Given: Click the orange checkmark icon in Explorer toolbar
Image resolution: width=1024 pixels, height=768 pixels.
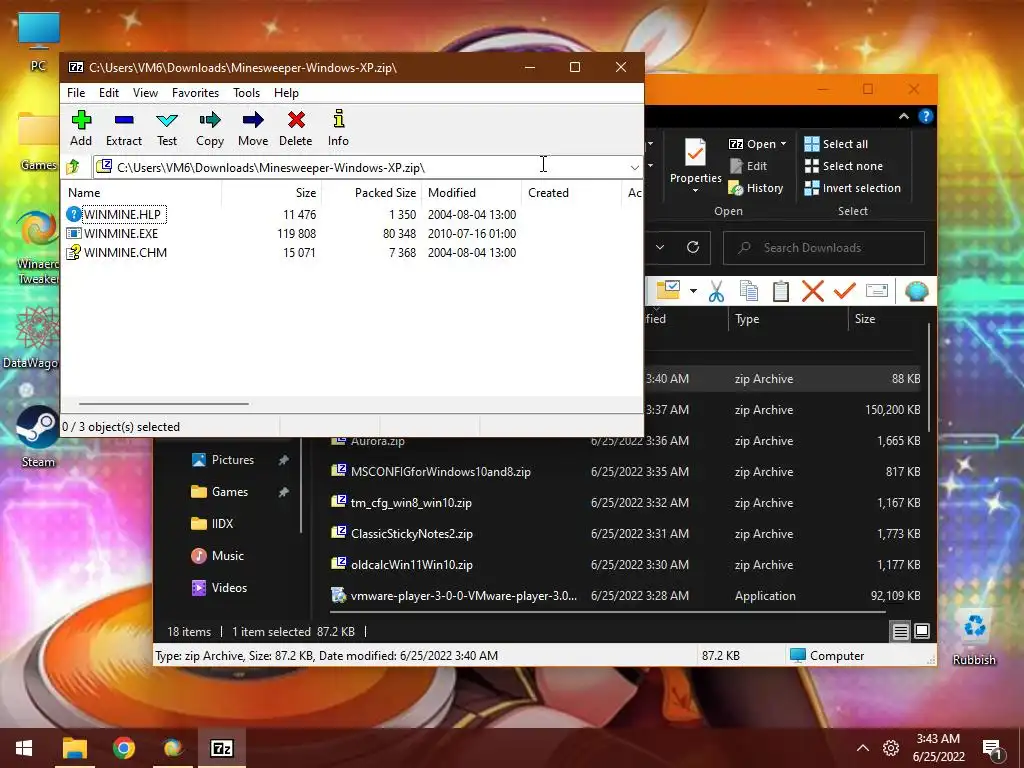Looking at the screenshot, I should point(844,291).
